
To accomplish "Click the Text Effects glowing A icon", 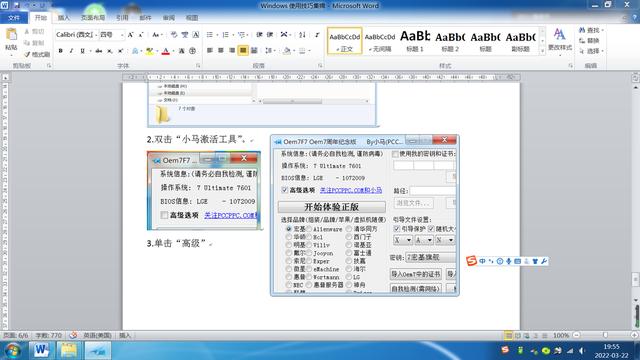I will click(x=135, y=51).
